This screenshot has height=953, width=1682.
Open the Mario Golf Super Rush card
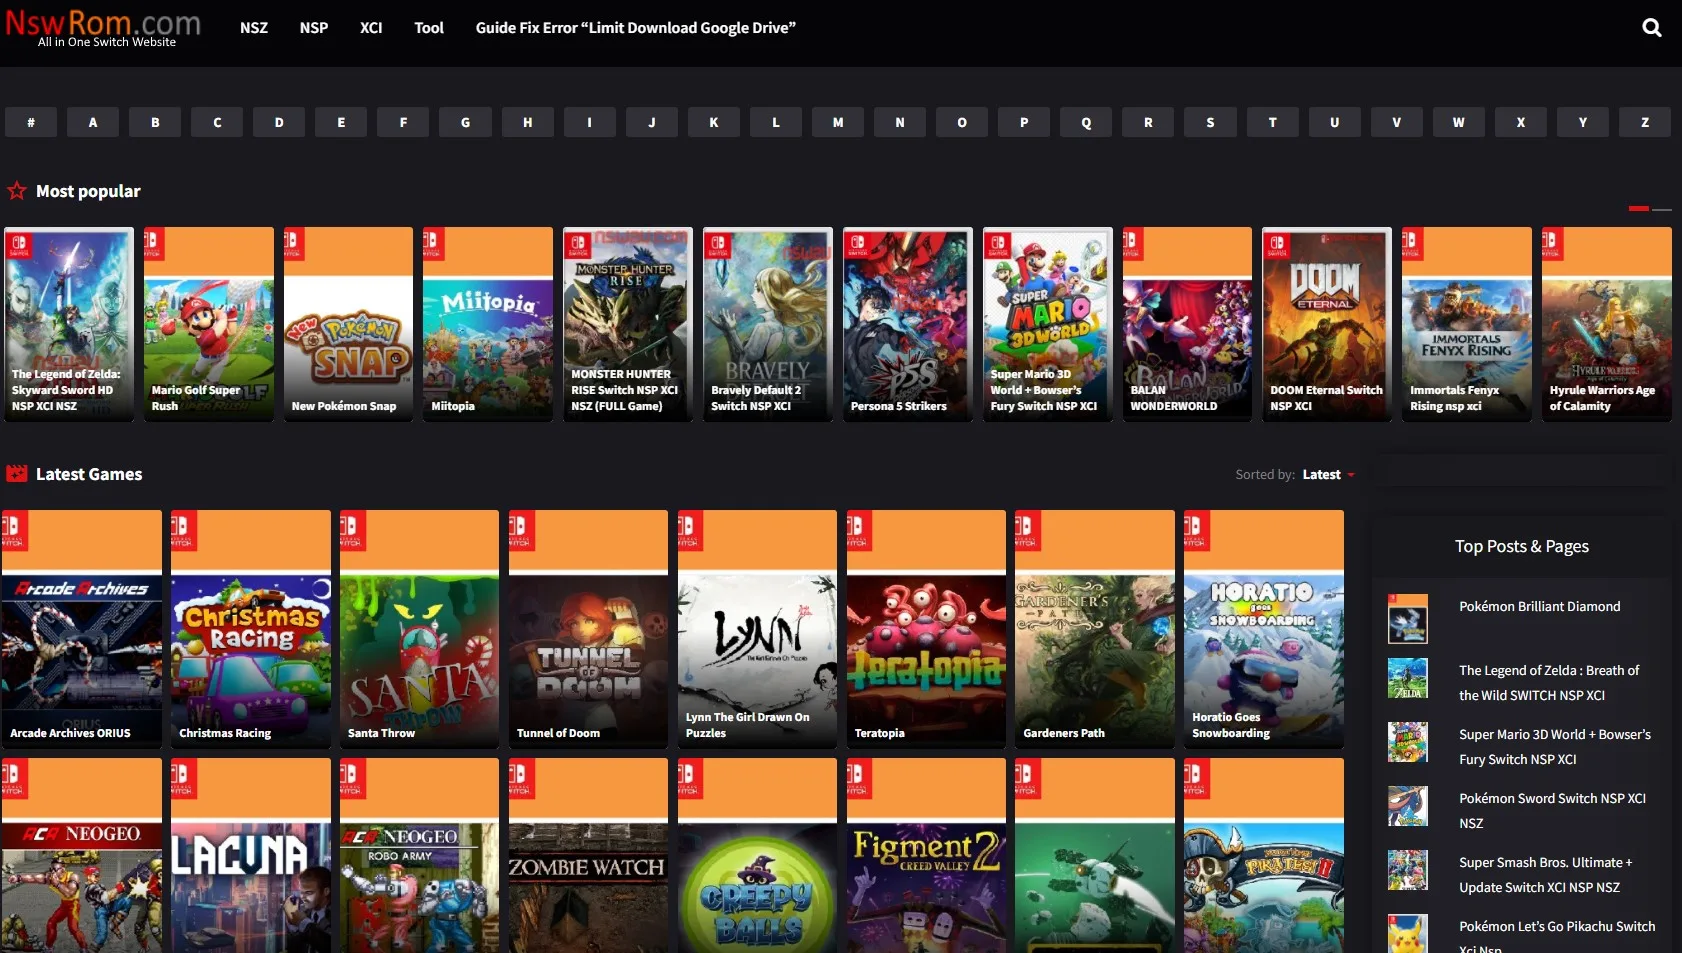(x=209, y=324)
